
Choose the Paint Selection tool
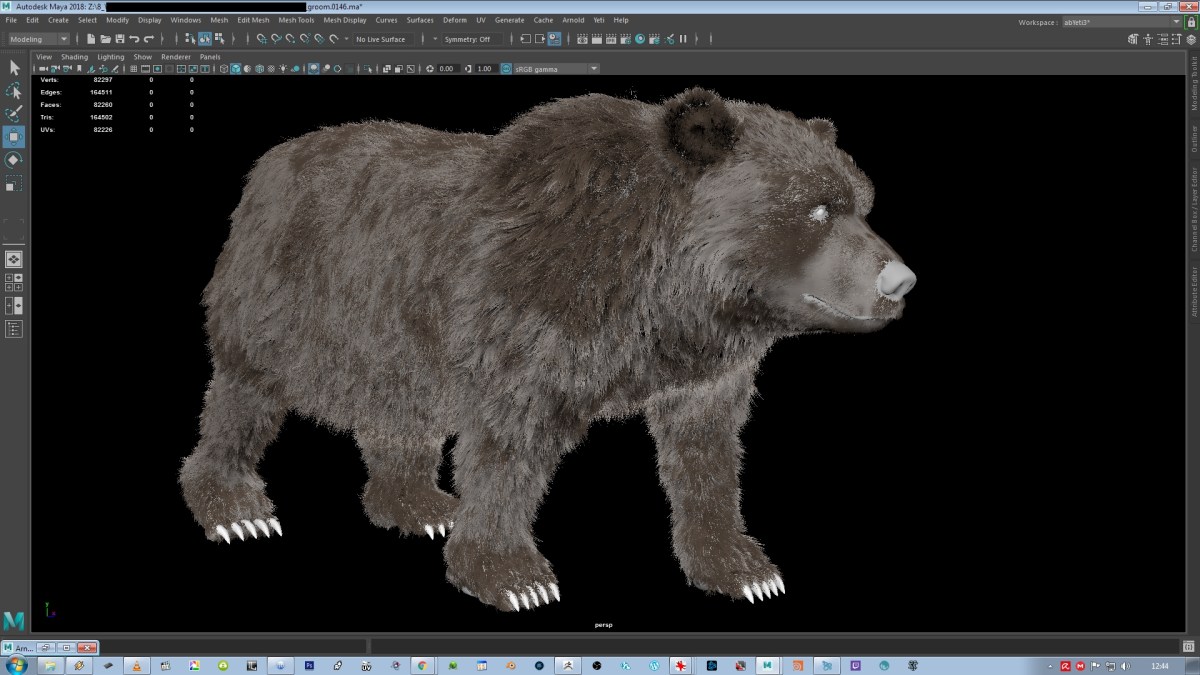tap(14, 114)
